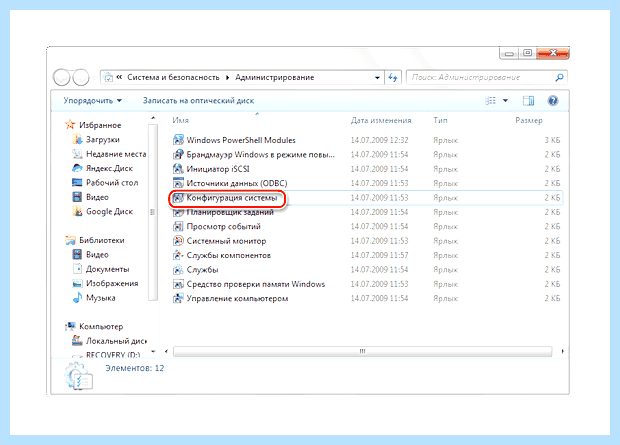Sort by the Имя column header

(x=181, y=120)
